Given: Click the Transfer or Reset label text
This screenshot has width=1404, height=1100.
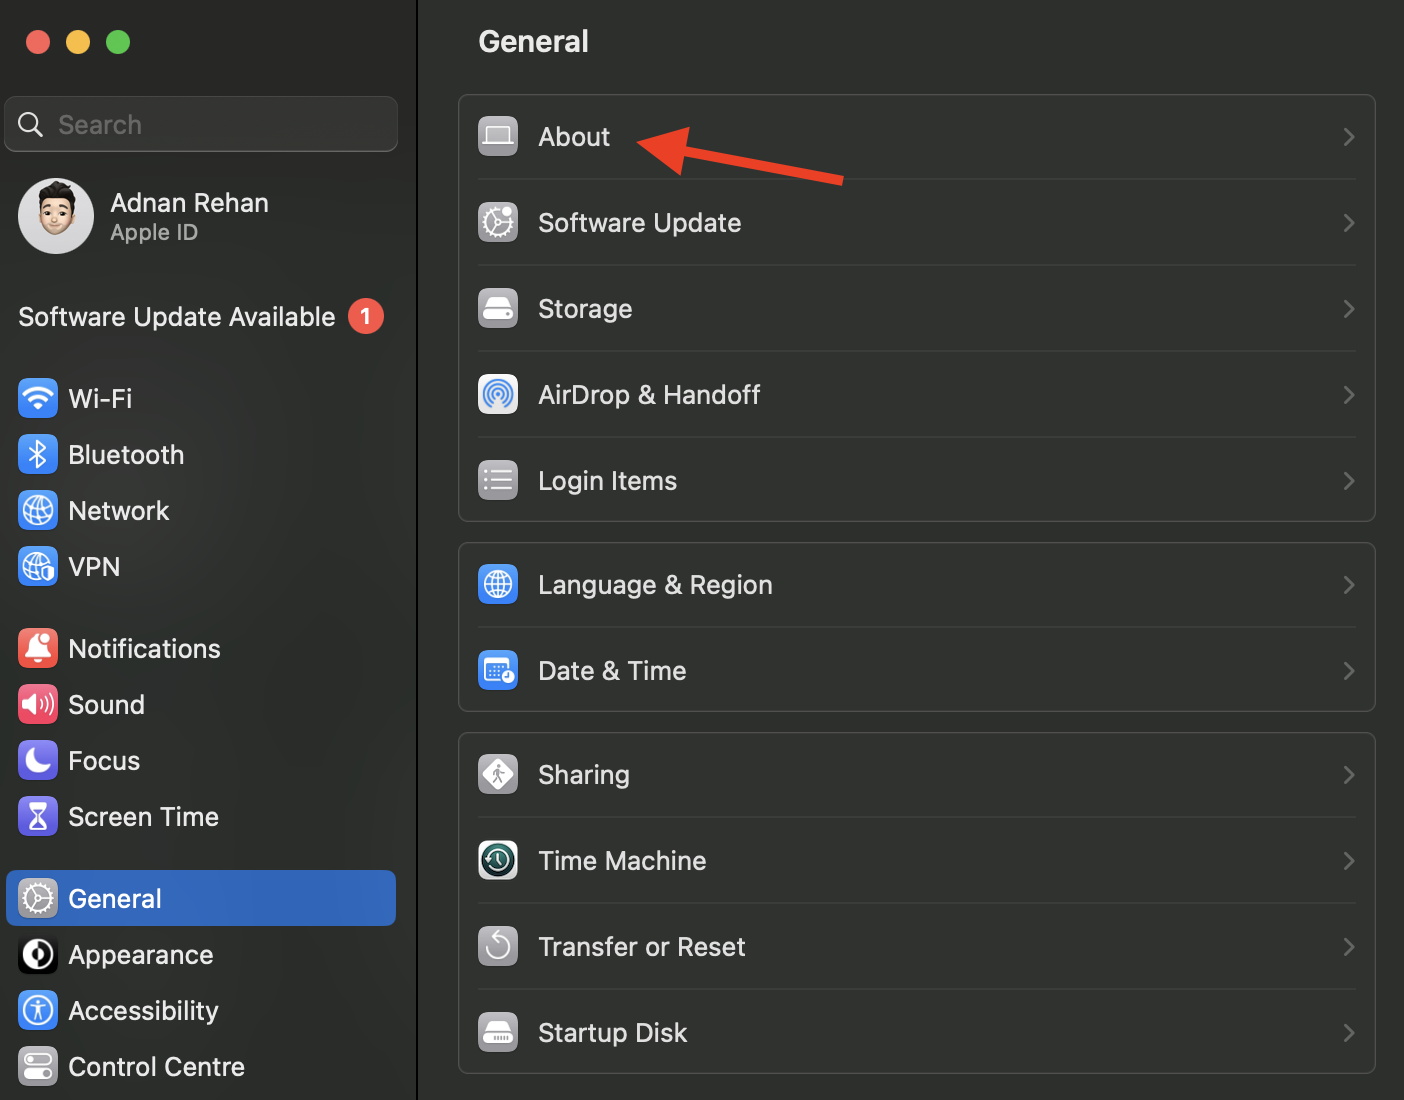Looking at the screenshot, I should click(641, 947).
